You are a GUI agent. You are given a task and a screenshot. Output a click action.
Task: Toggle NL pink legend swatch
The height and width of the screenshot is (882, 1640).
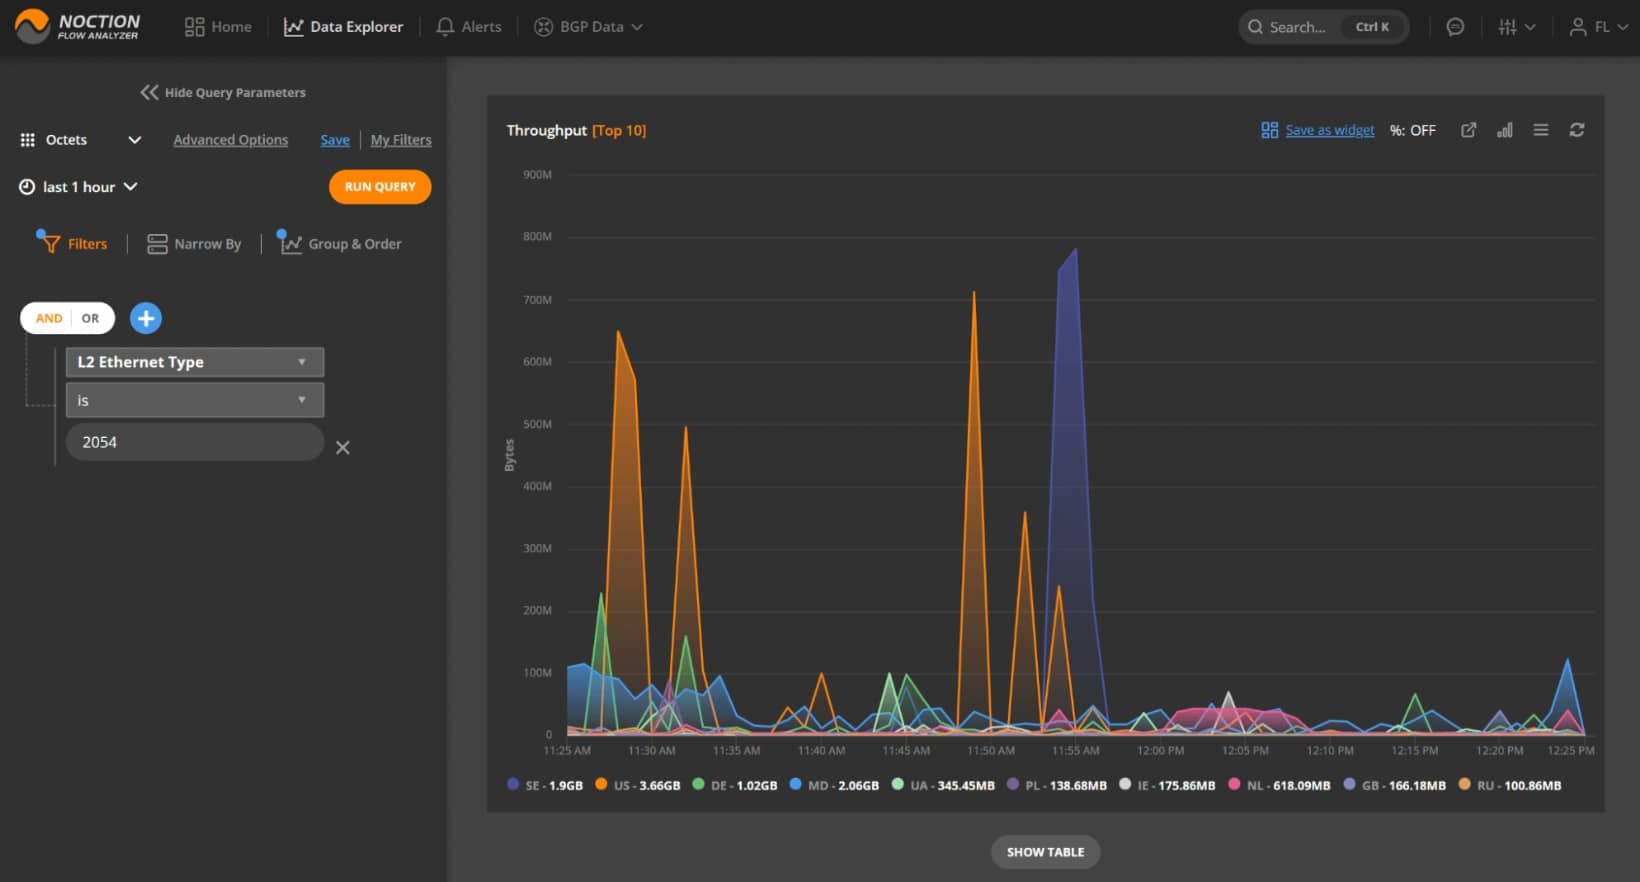pos(1234,784)
